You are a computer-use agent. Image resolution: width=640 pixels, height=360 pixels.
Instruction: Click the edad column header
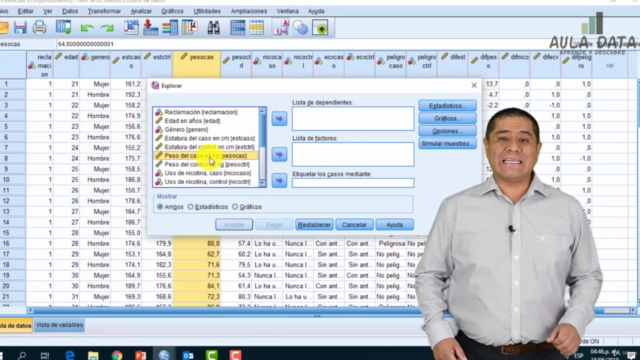click(x=66, y=64)
